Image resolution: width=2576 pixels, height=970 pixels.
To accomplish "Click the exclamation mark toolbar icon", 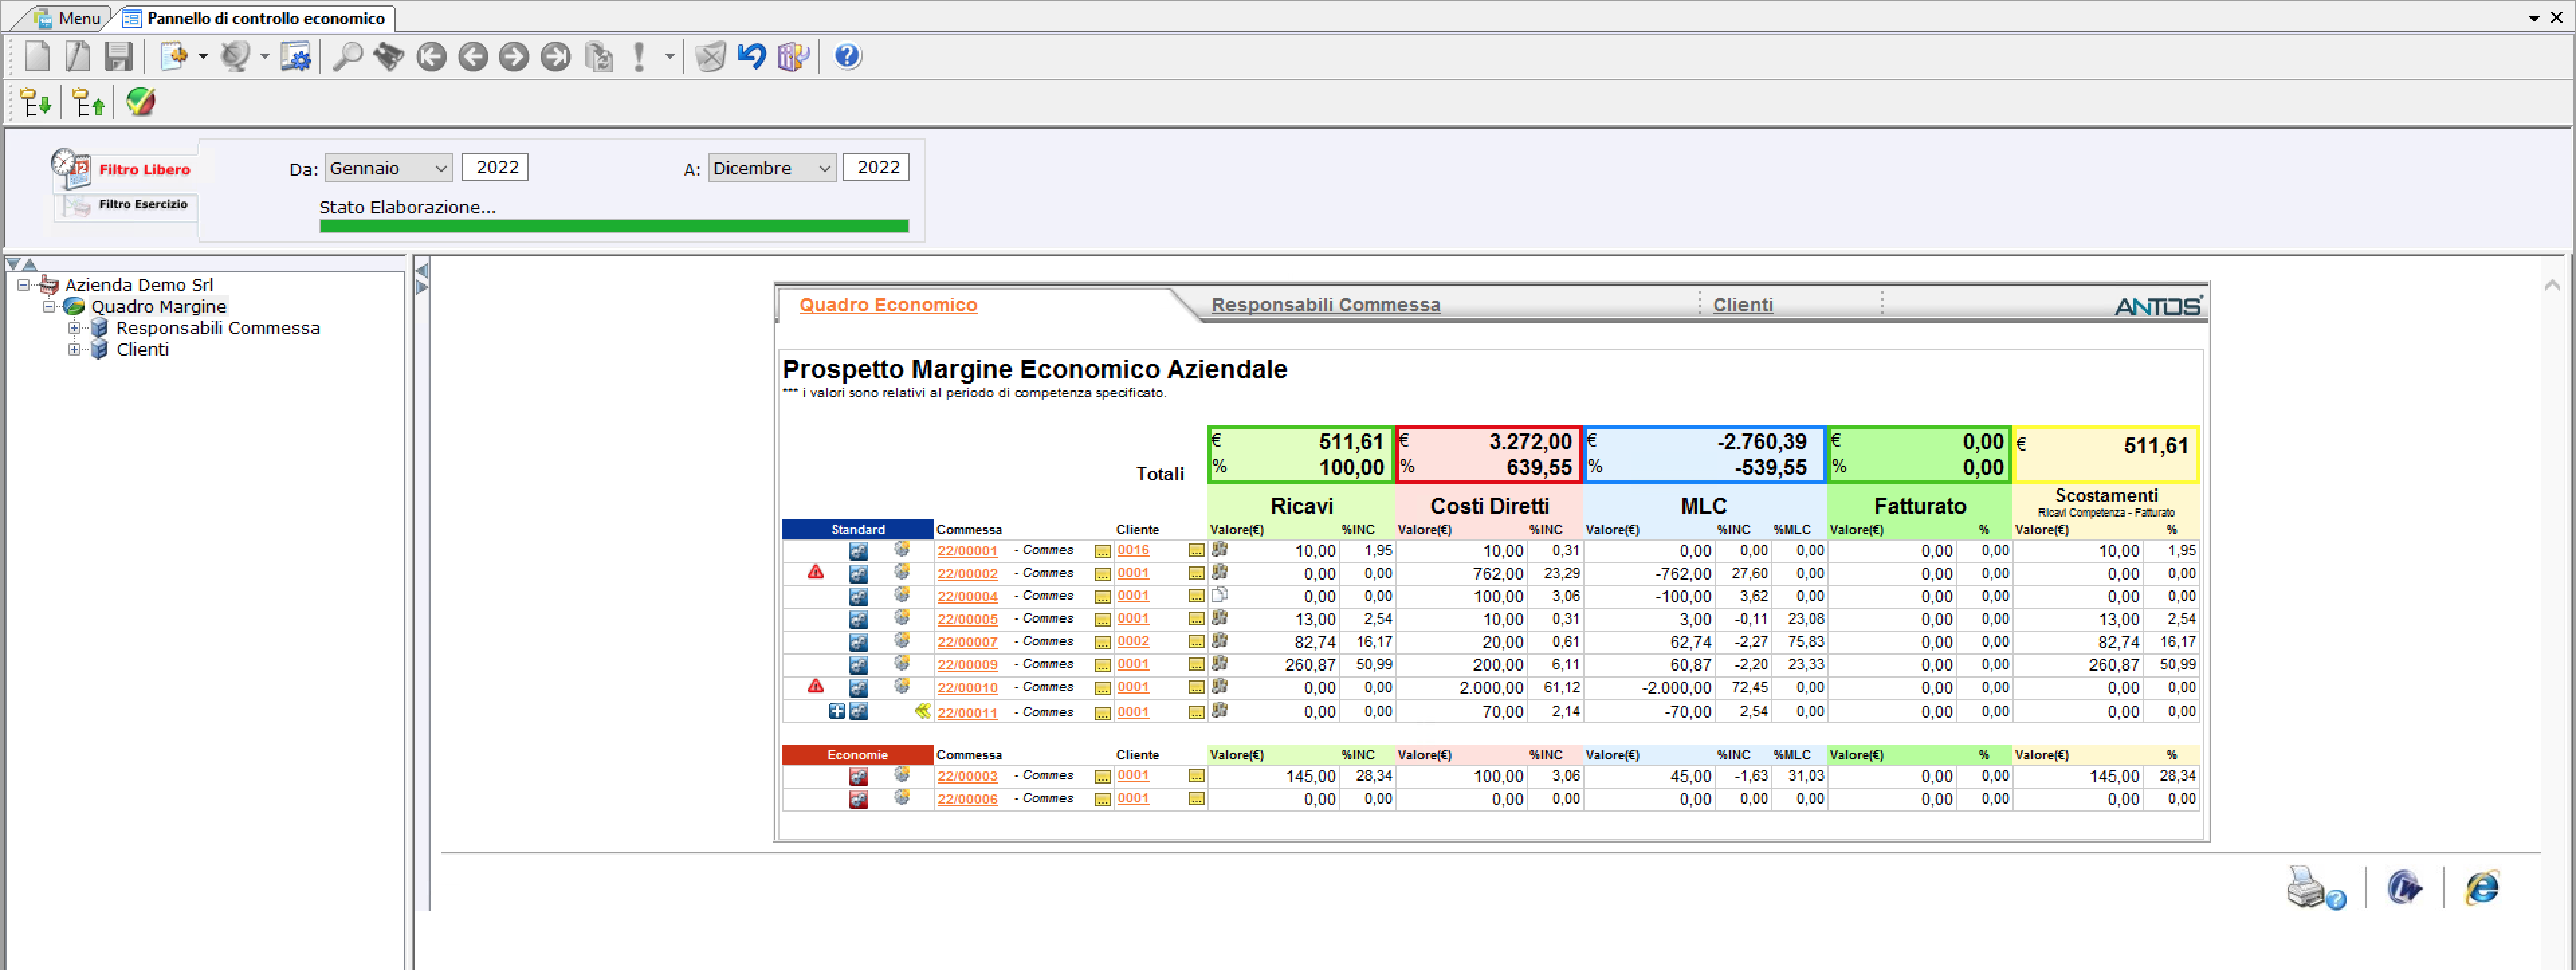I will (639, 56).
